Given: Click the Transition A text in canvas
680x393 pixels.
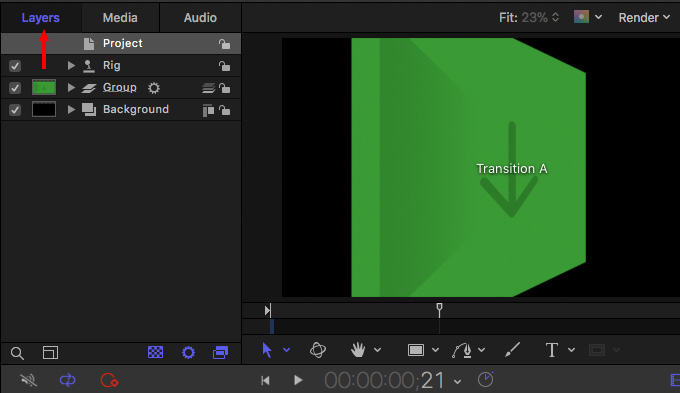Looking at the screenshot, I should pyautogui.click(x=512, y=168).
